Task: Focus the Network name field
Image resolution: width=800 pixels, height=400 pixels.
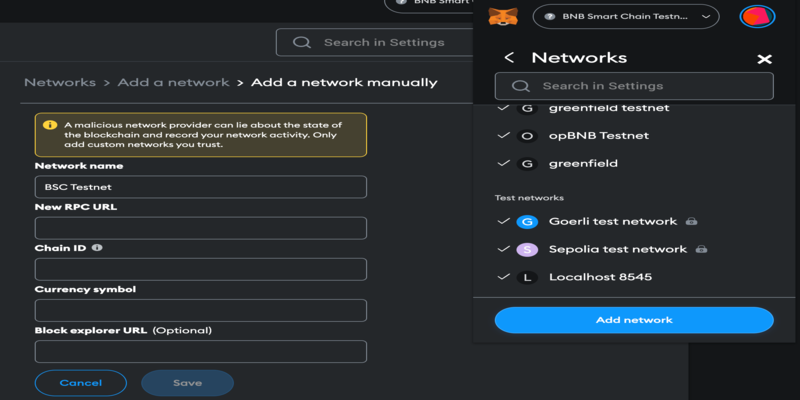Action: (201, 187)
